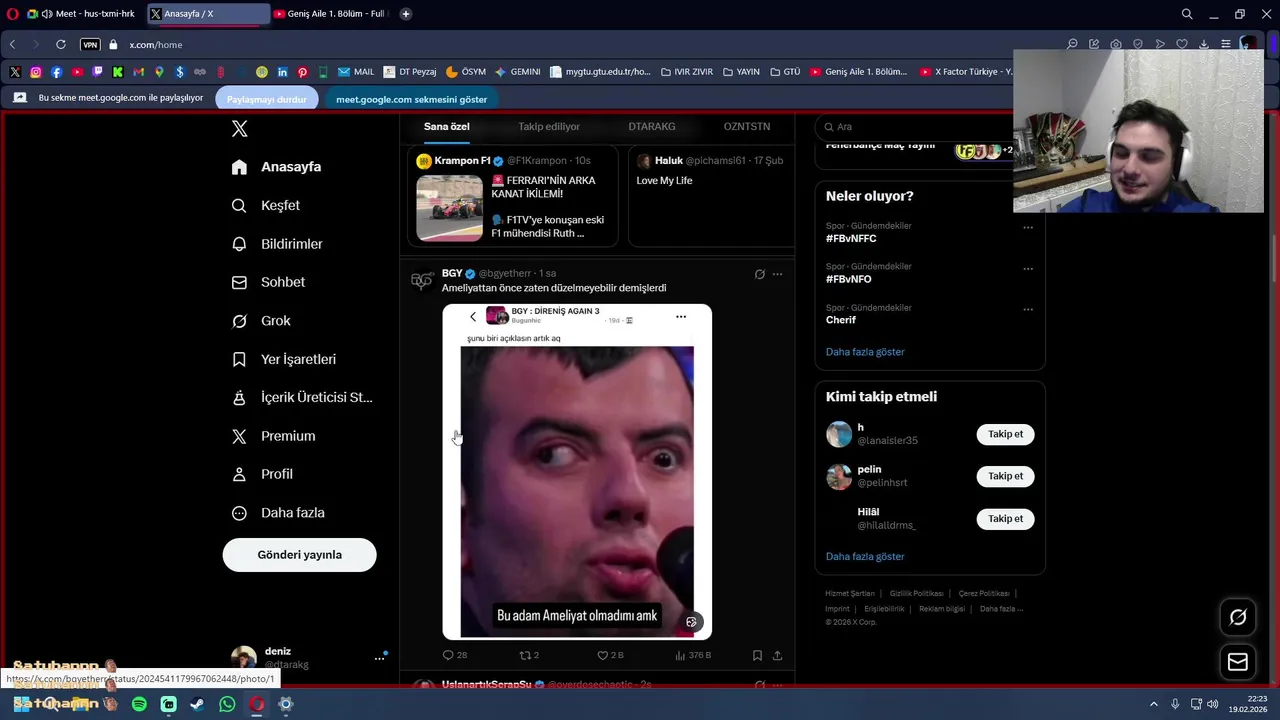1280x720 pixels.
Task: Open Gizlilik Politikası footer link
Action: pos(916,594)
